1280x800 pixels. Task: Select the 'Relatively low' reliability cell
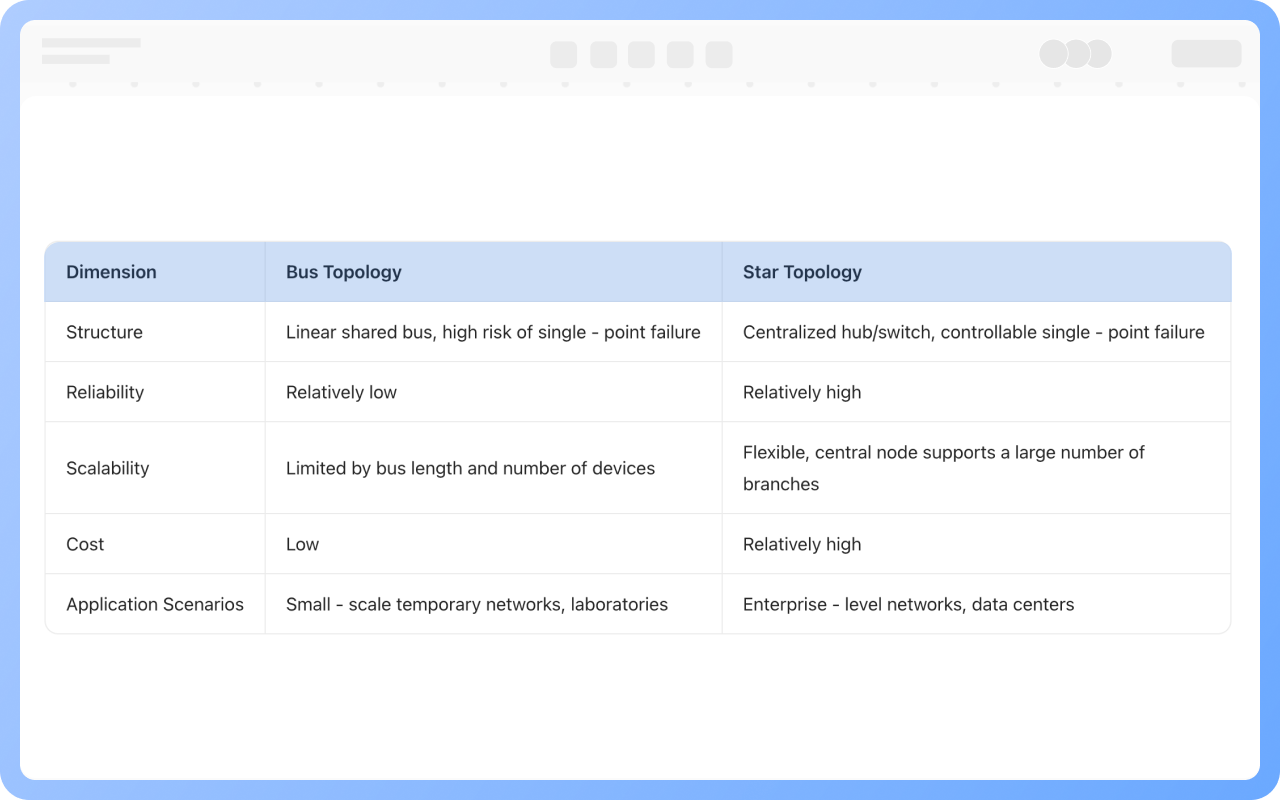tap(341, 392)
